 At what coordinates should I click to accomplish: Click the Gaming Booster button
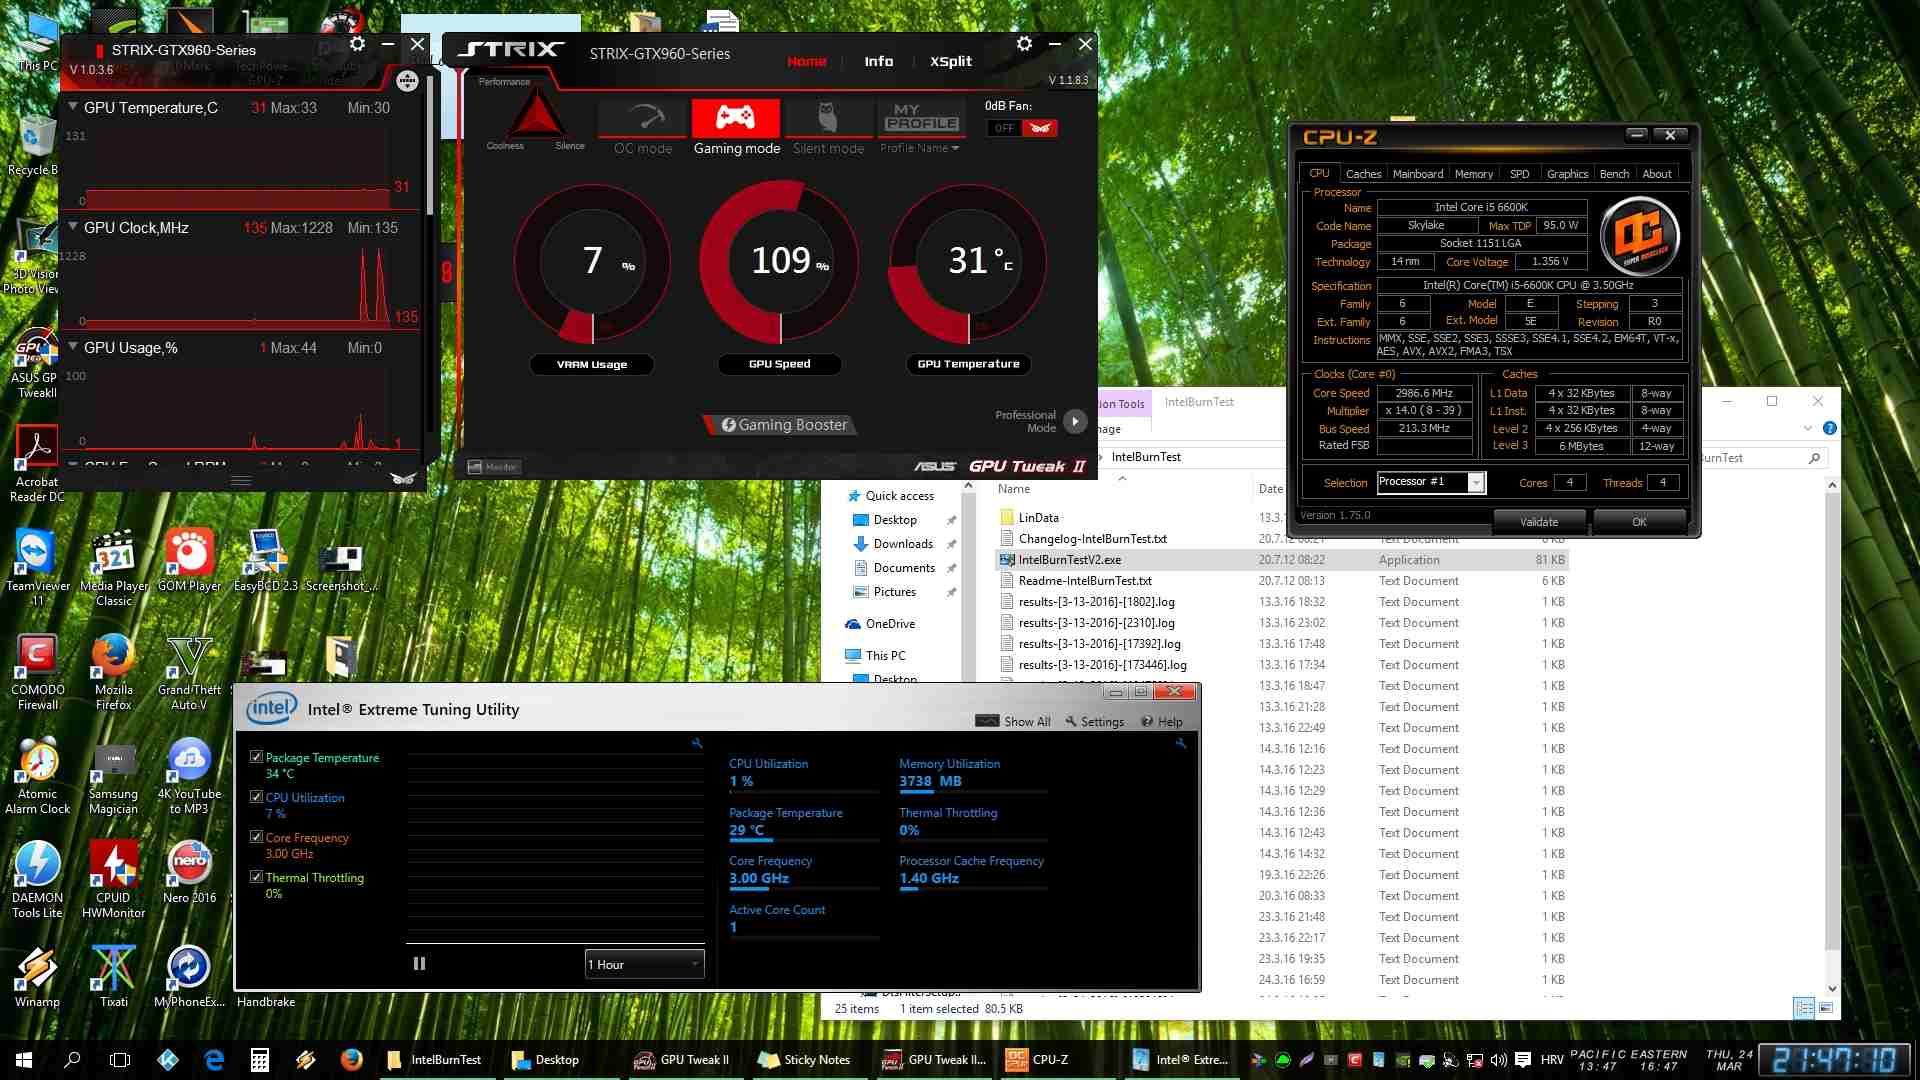click(784, 425)
